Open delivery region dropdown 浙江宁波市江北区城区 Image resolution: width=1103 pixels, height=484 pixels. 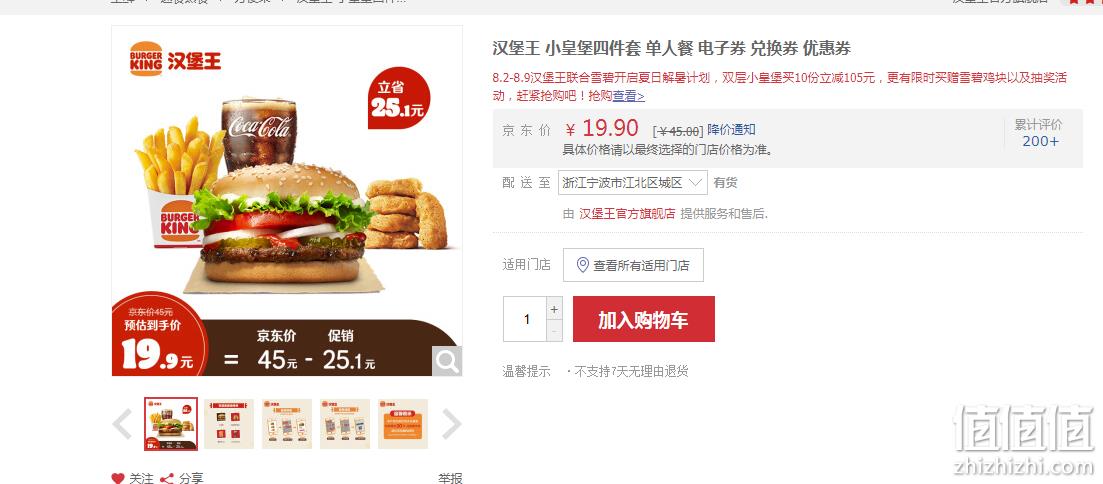[632, 183]
